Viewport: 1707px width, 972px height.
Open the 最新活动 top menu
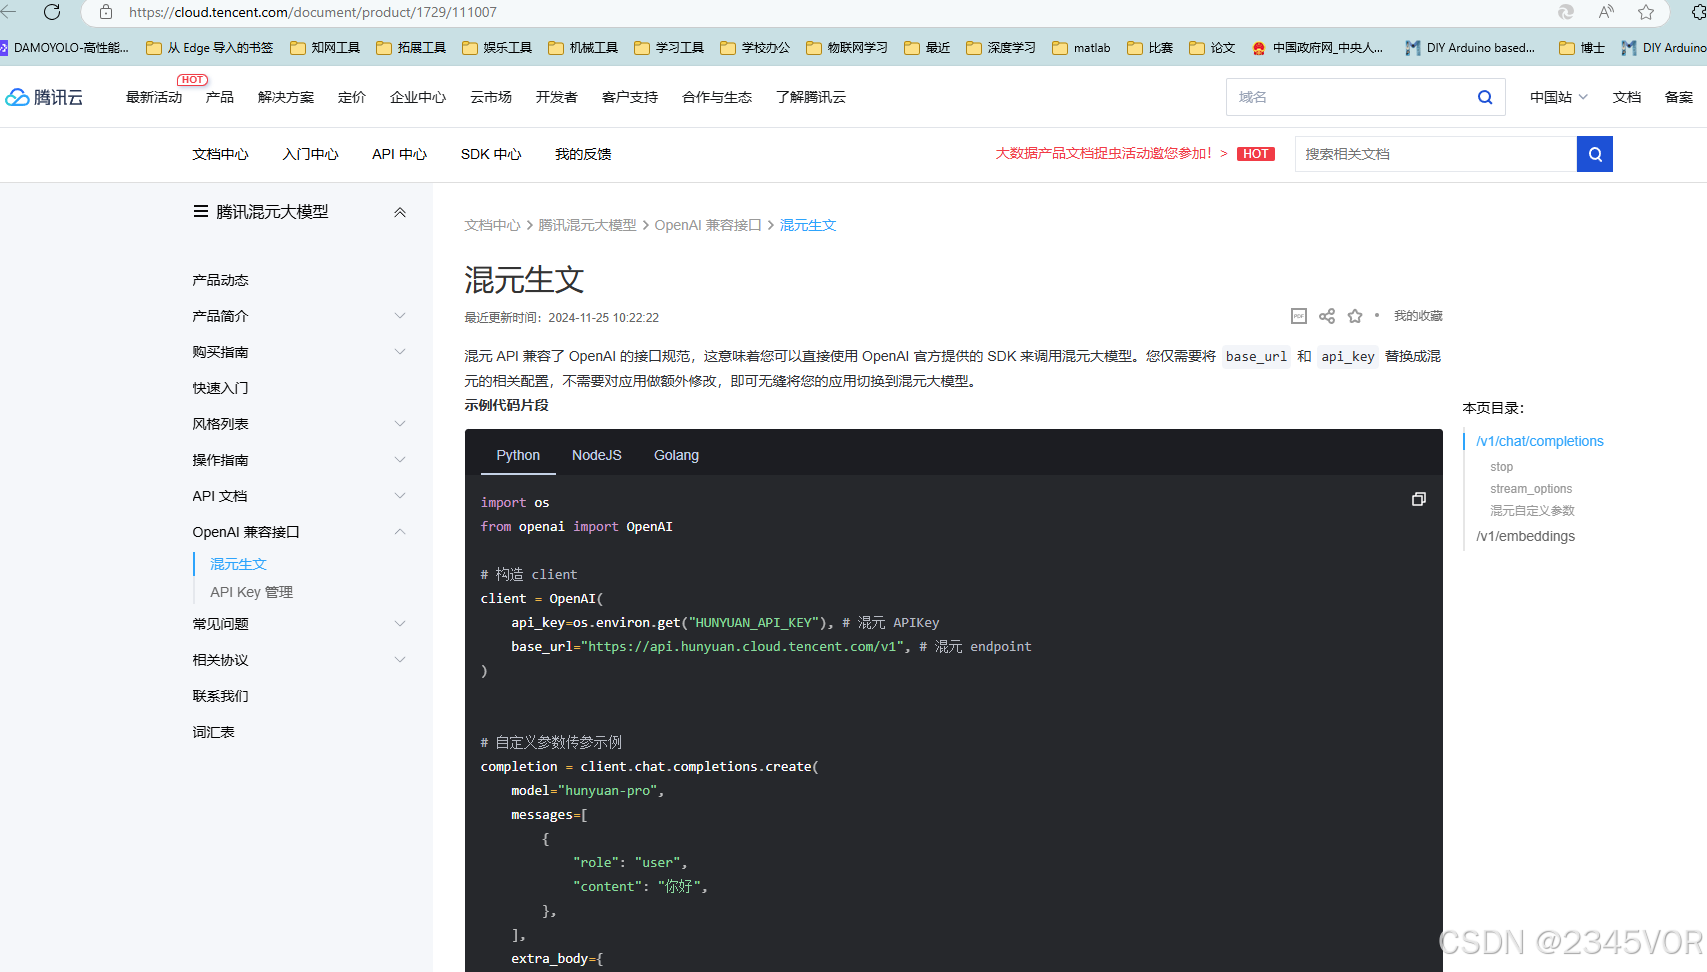[x=154, y=97]
